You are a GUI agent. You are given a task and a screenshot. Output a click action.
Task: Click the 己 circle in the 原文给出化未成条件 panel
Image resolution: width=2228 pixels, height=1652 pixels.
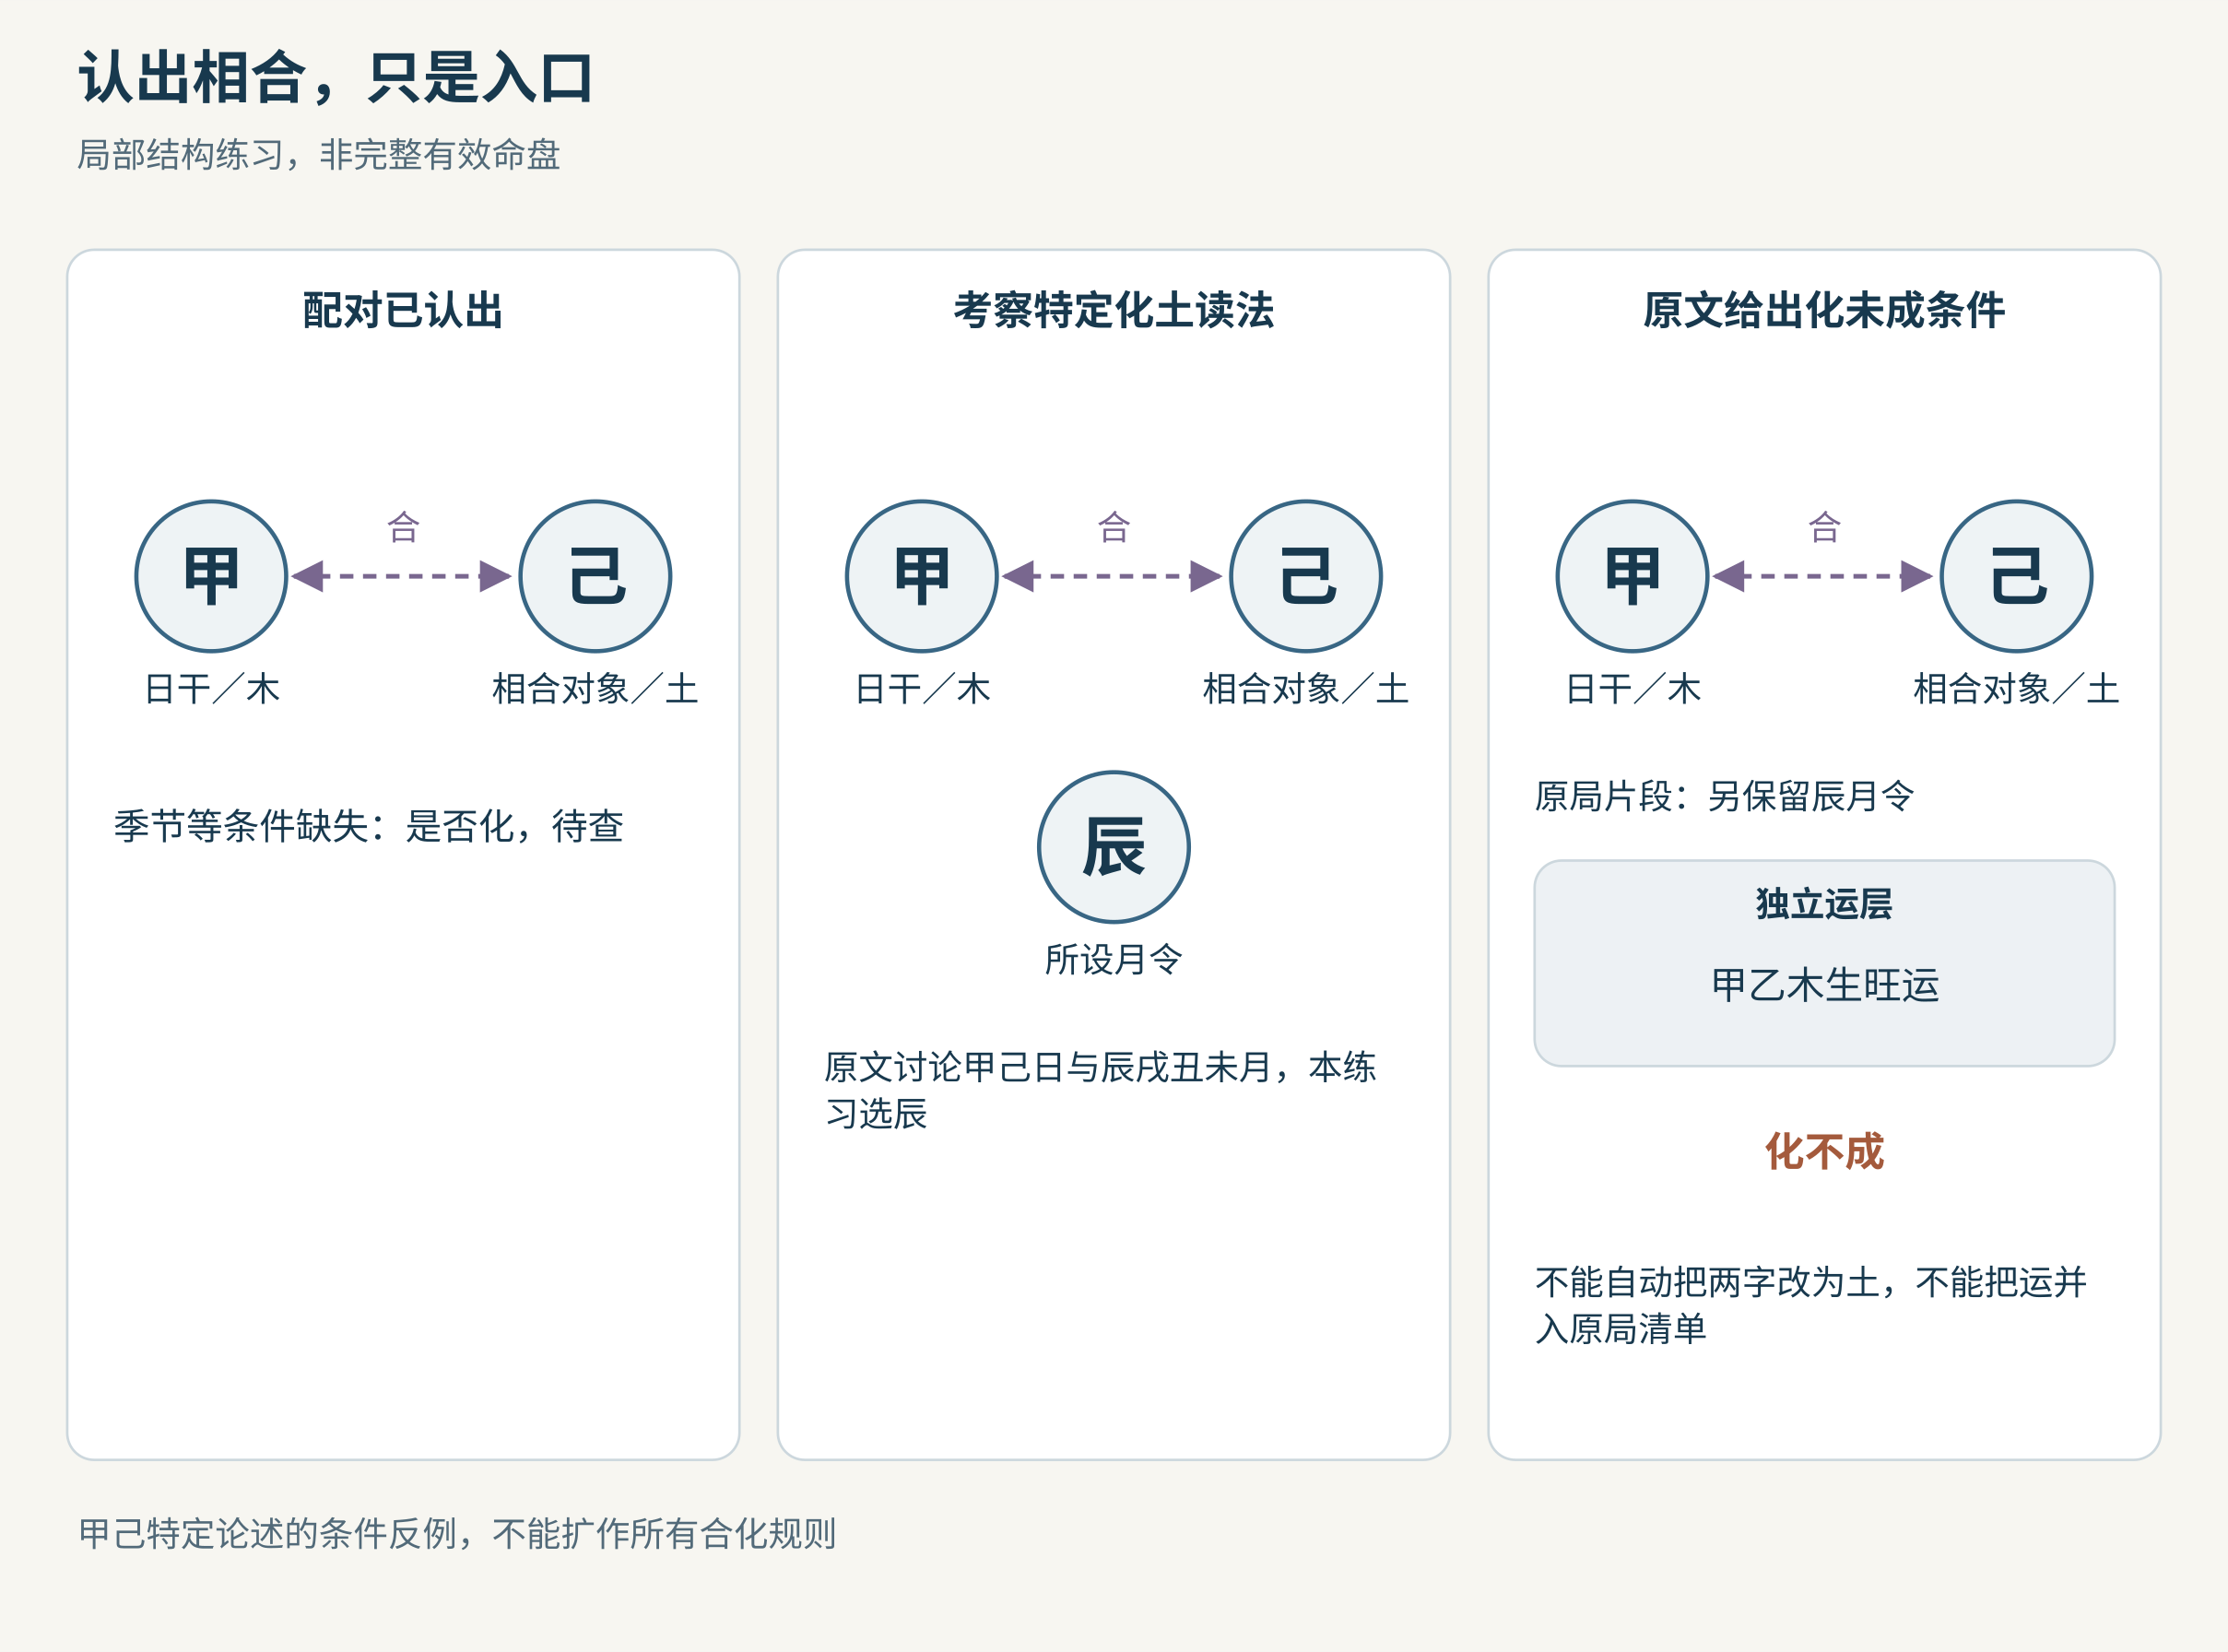[x=2017, y=576]
